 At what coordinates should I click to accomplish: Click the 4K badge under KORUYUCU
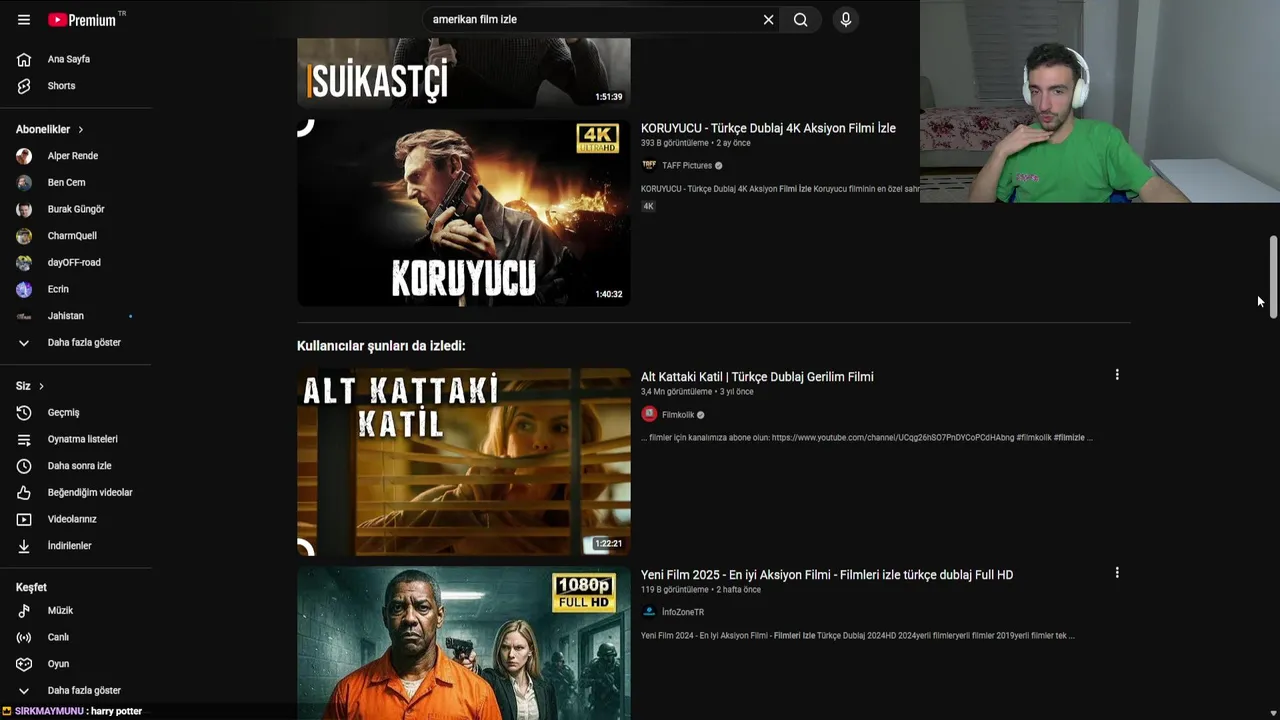pos(648,206)
